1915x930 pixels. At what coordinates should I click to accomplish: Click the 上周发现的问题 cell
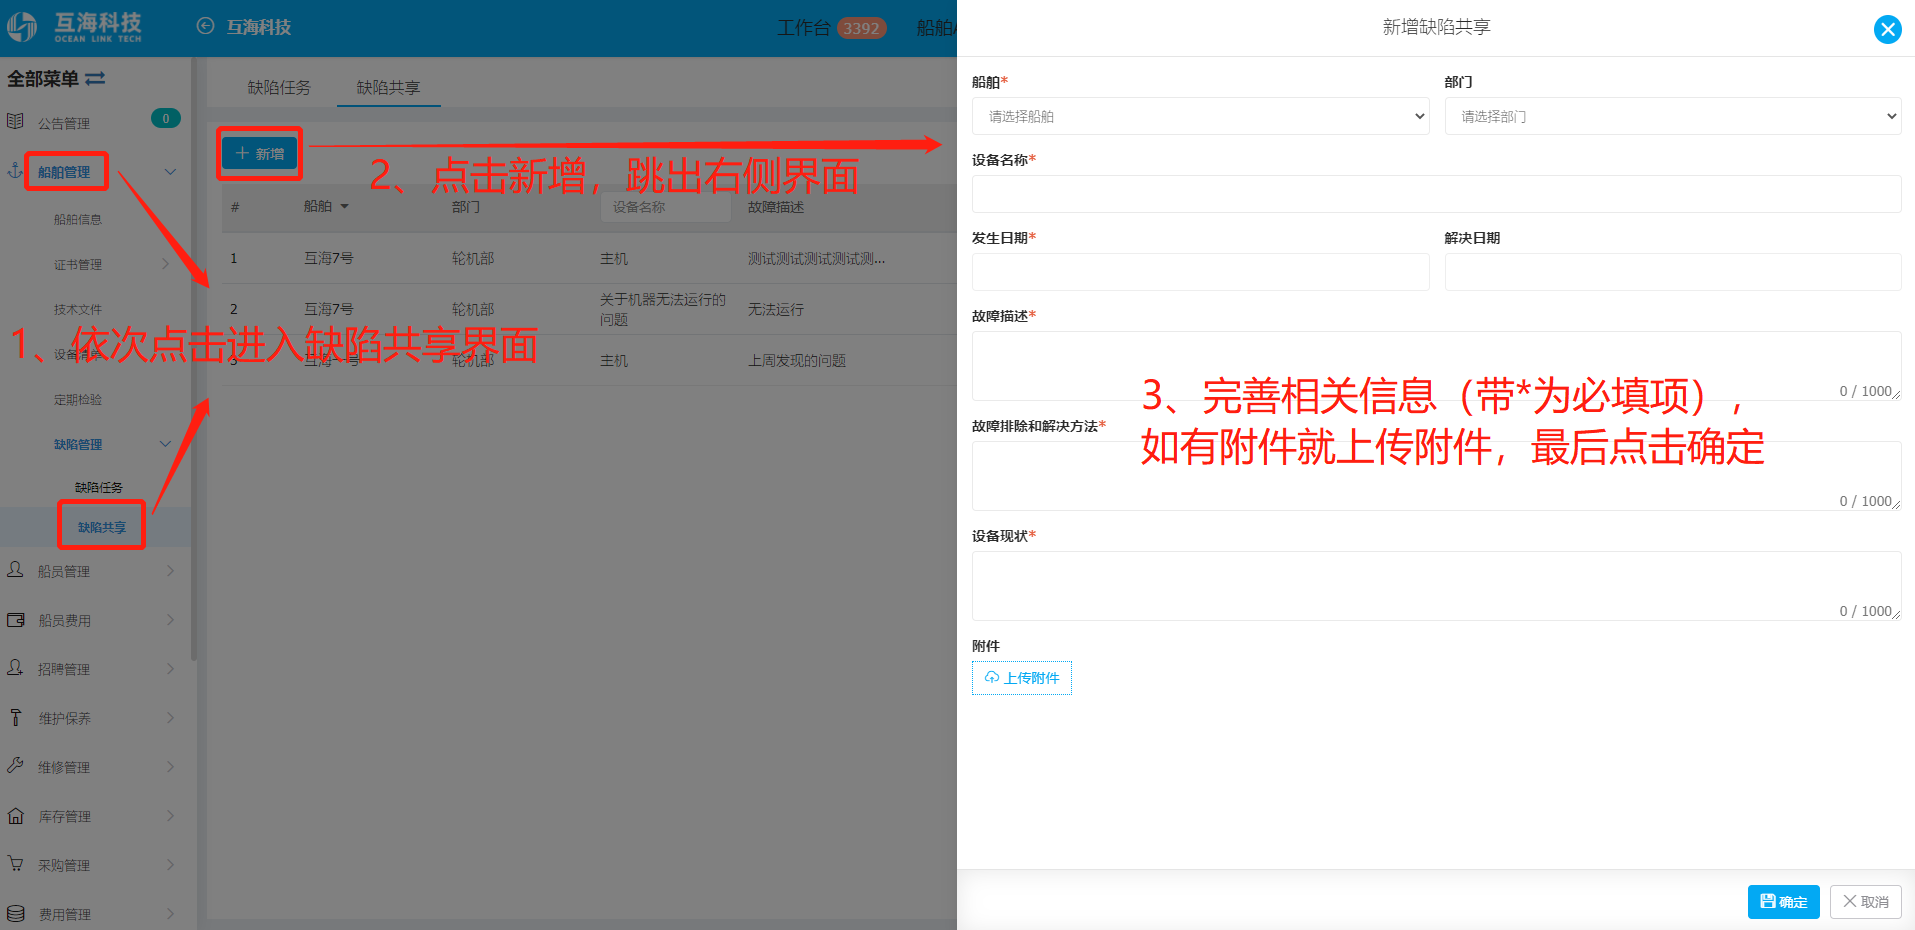pyautogui.click(x=797, y=360)
